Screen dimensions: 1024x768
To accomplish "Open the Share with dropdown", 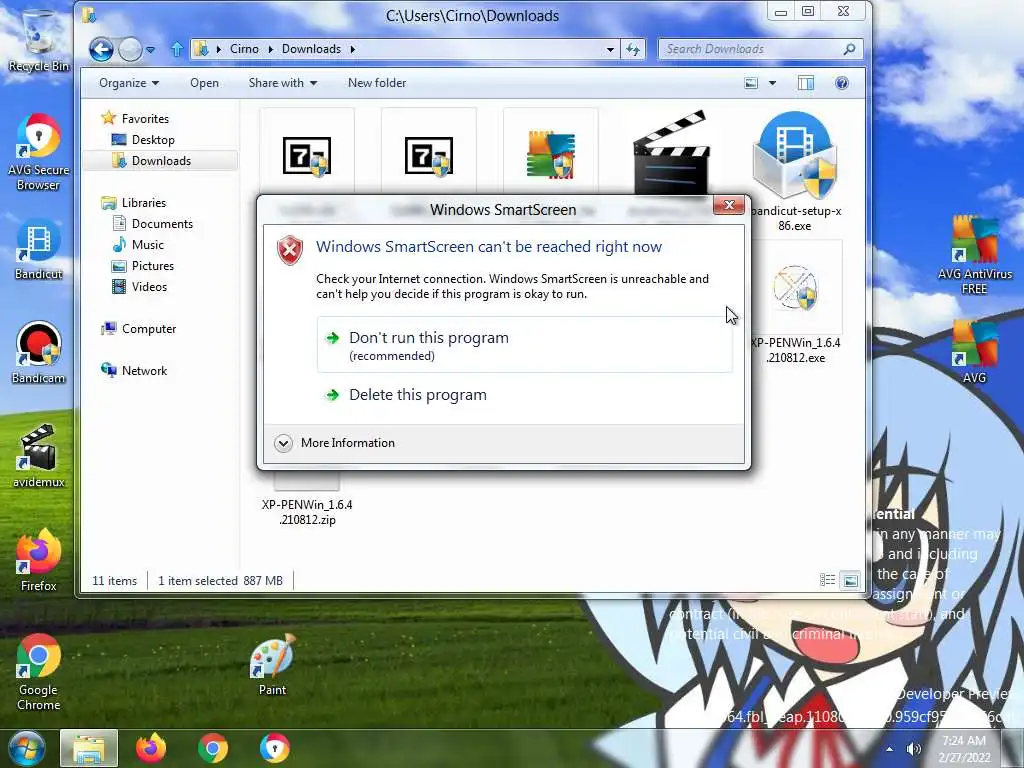I will pyautogui.click(x=283, y=83).
